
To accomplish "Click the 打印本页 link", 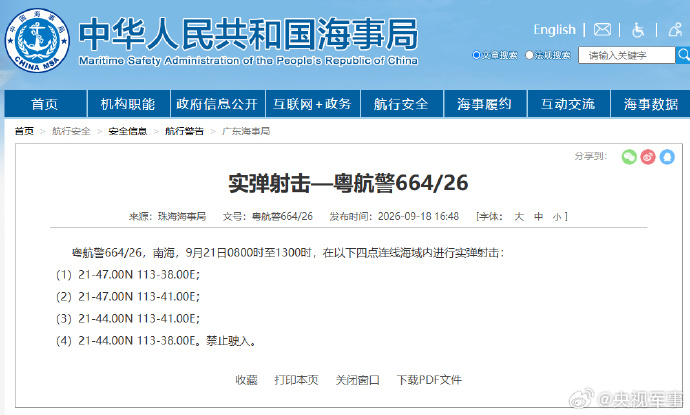I will click(x=296, y=380).
